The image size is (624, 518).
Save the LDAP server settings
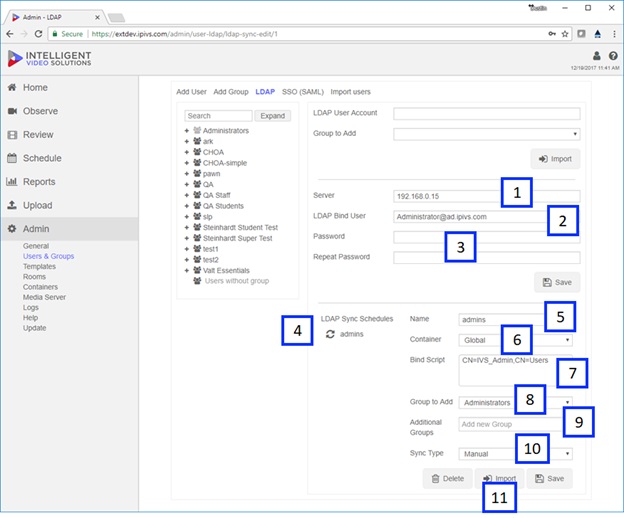(x=557, y=282)
